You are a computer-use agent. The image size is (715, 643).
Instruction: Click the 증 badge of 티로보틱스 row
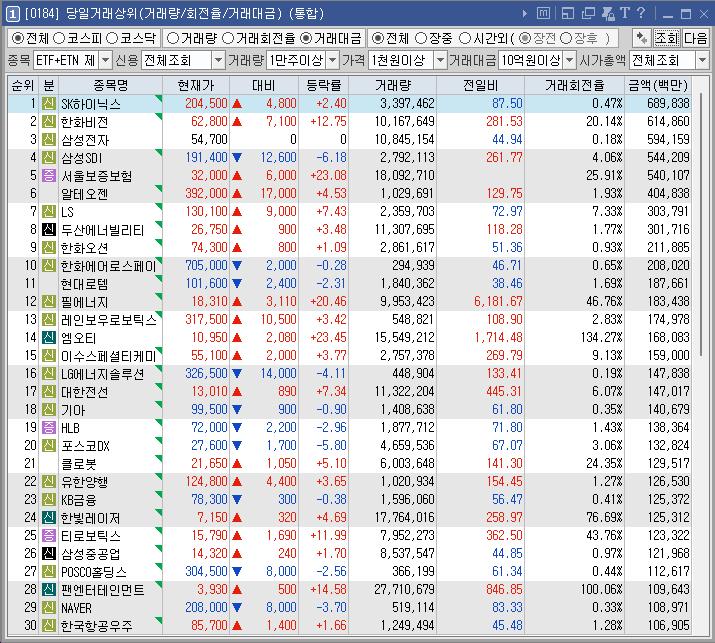pos(49,535)
